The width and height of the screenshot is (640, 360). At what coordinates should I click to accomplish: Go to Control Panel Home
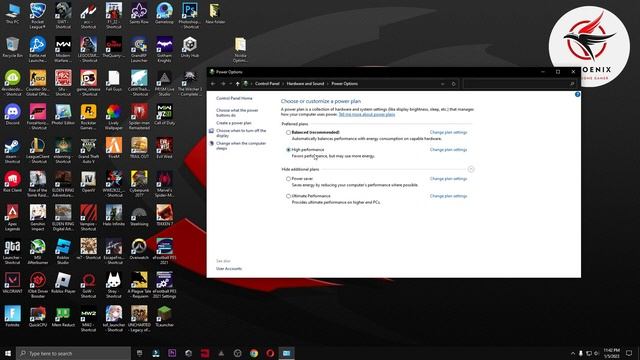234,98
